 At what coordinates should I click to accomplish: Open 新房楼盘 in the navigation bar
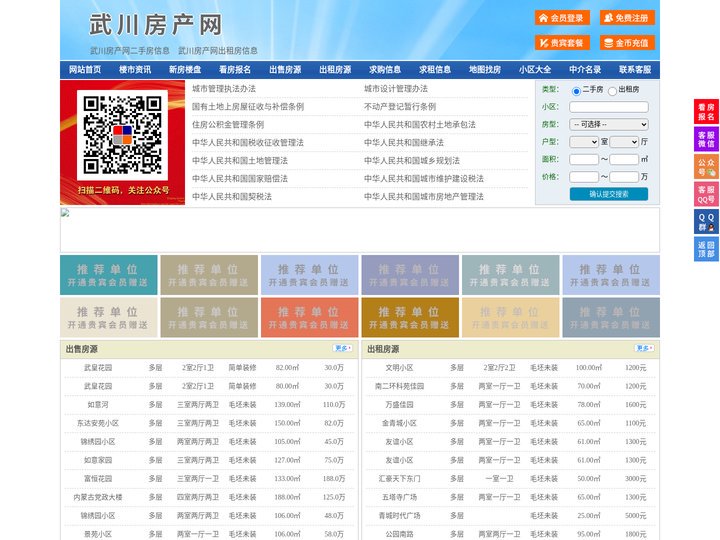[185, 70]
